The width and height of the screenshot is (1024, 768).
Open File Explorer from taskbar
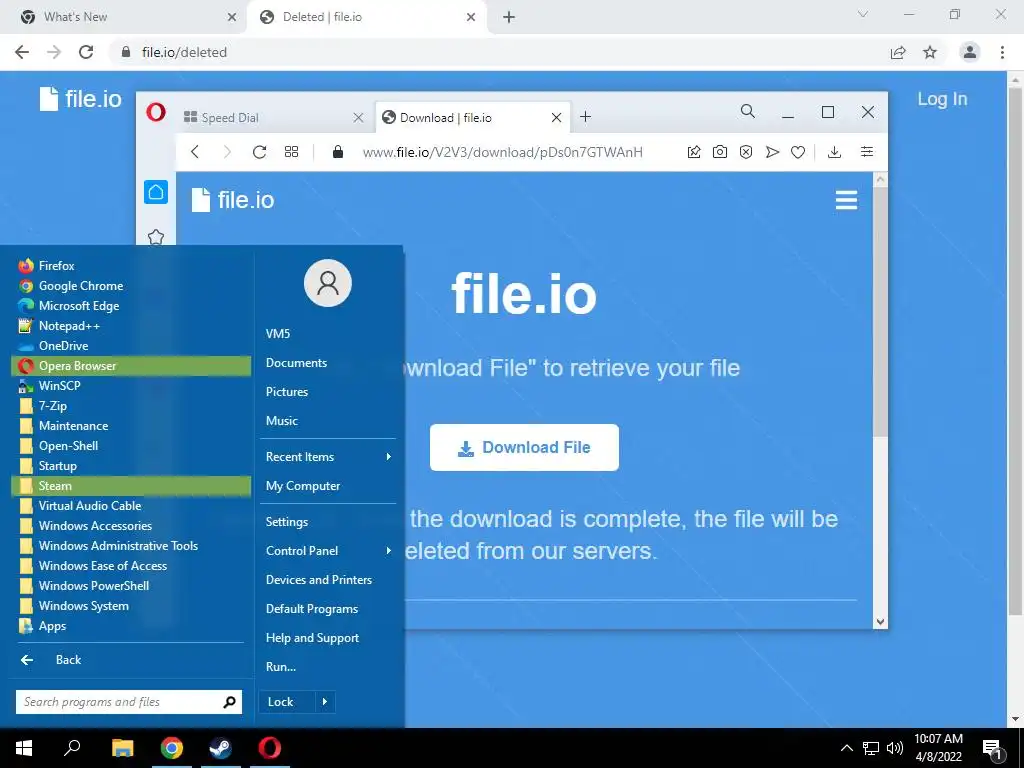coord(122,748)
